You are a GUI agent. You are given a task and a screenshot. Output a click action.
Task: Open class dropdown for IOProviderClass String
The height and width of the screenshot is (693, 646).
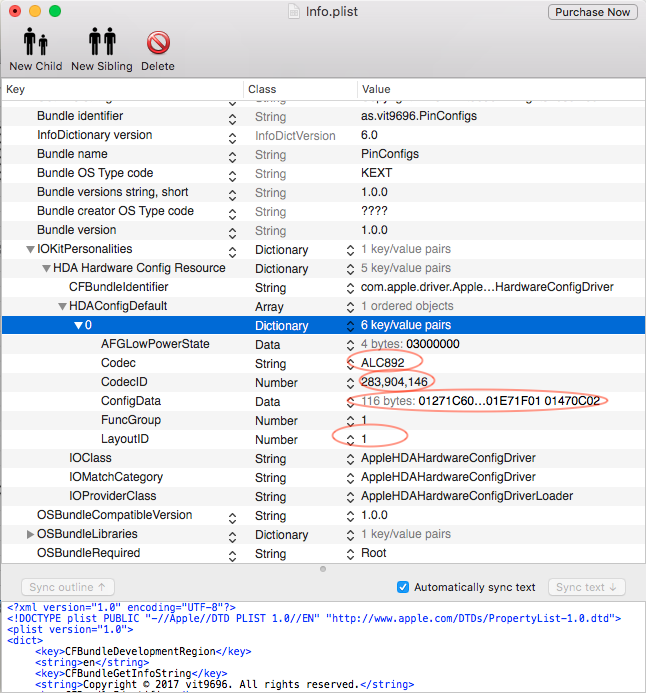pyautogui.click(x=350, y=497)
